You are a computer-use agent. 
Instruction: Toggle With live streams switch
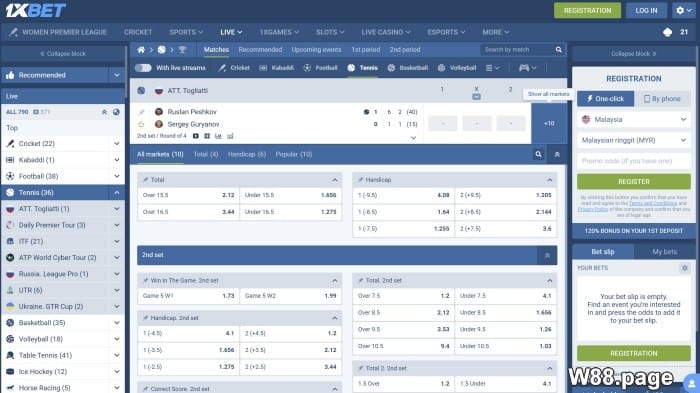[x=143, y=68]
